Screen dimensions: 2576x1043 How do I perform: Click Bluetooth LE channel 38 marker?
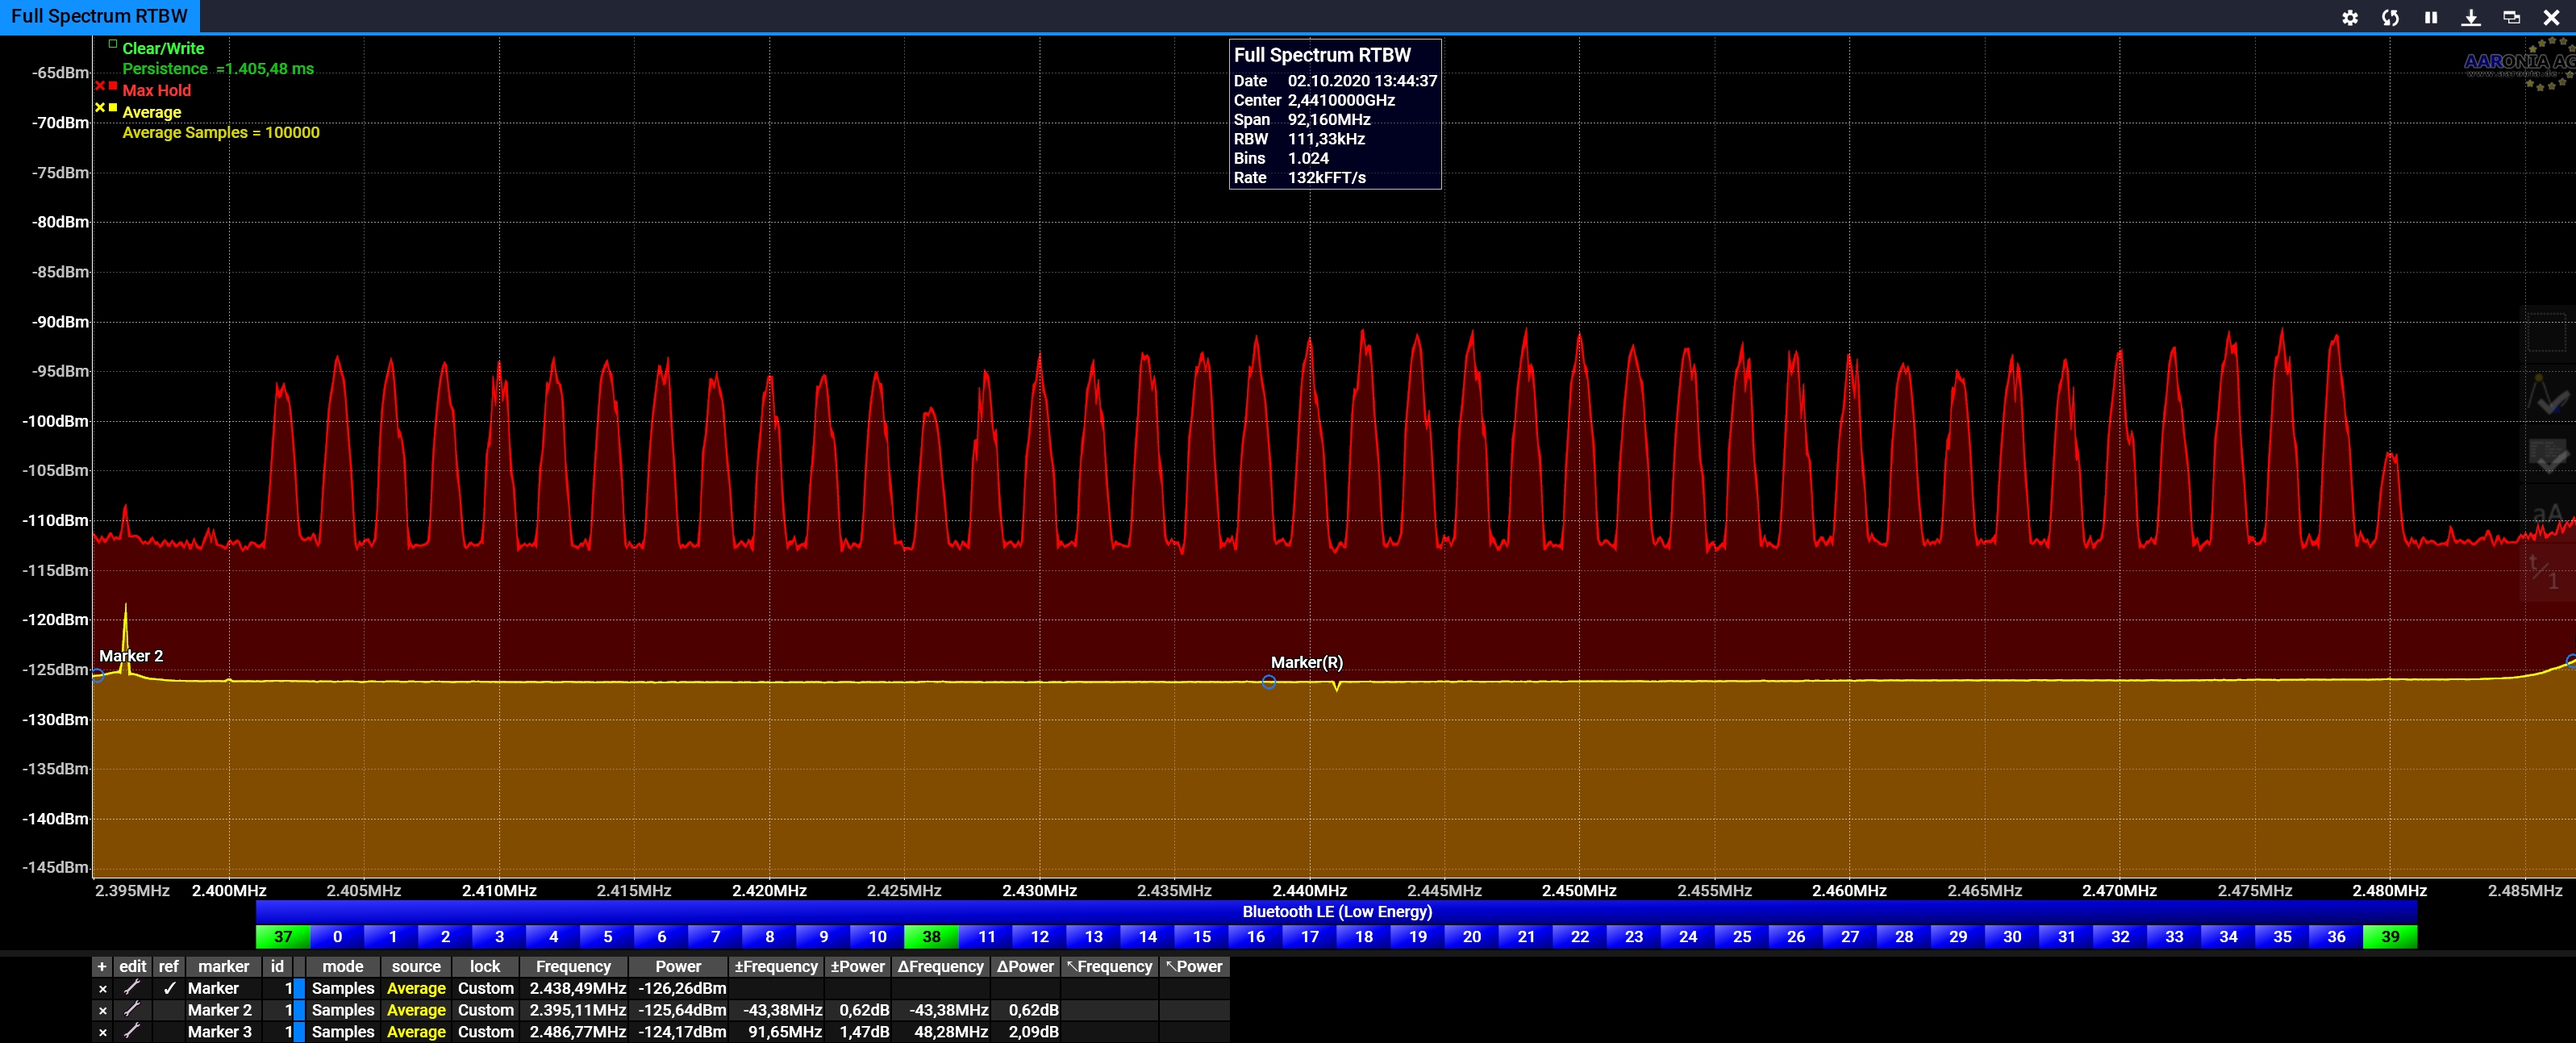(x=931, y=937)
